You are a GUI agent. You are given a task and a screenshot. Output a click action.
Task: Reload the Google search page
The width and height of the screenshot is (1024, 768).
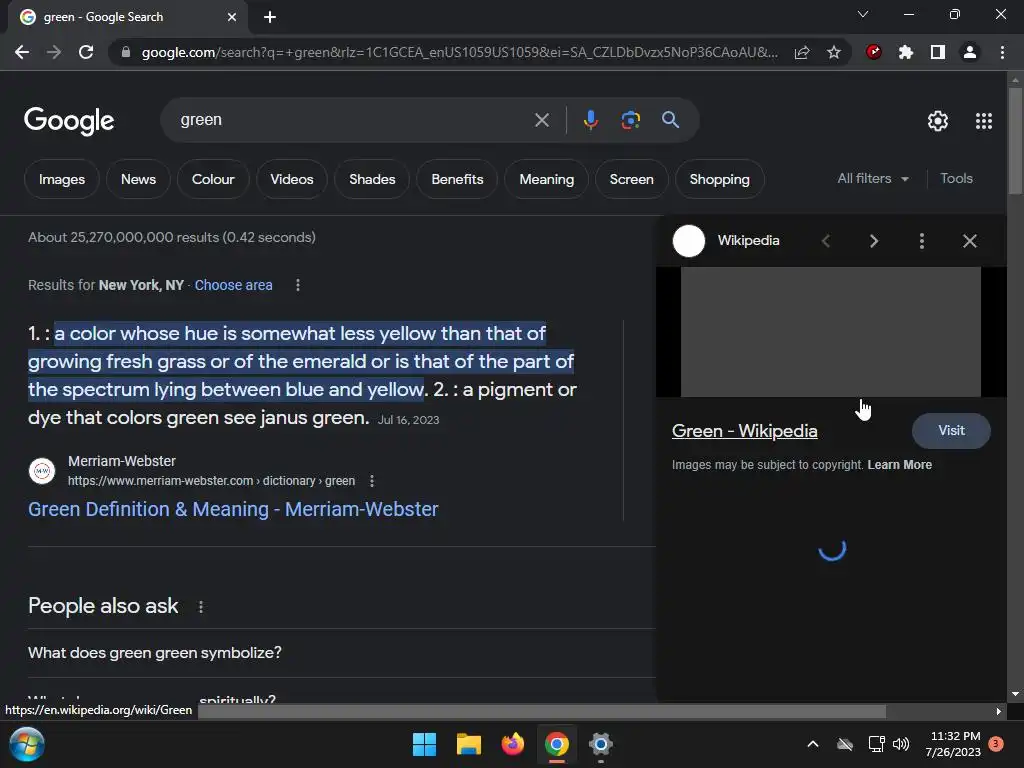click(86, 52)
